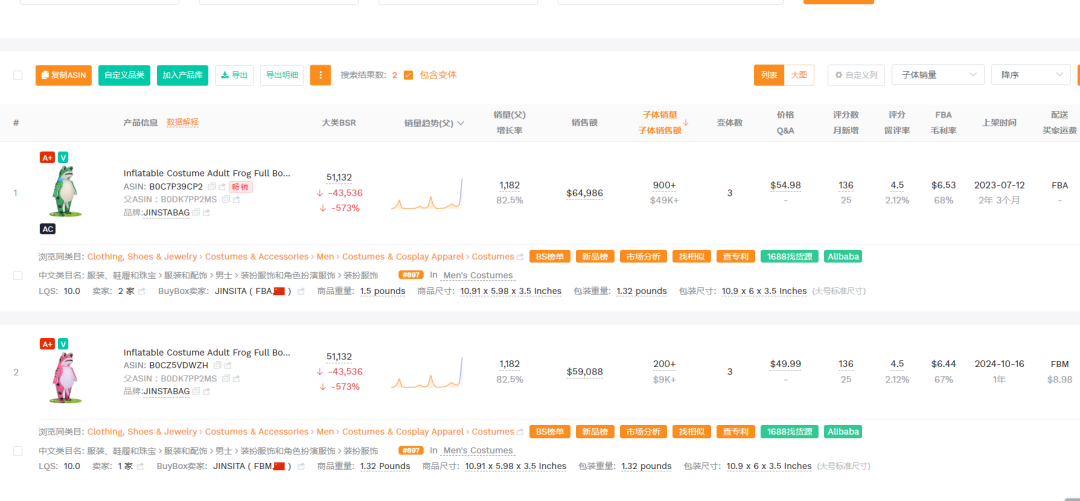Open brand JINSTABAG external link in second row
The height and width of the screenshot is (501, 1080).
207,392
